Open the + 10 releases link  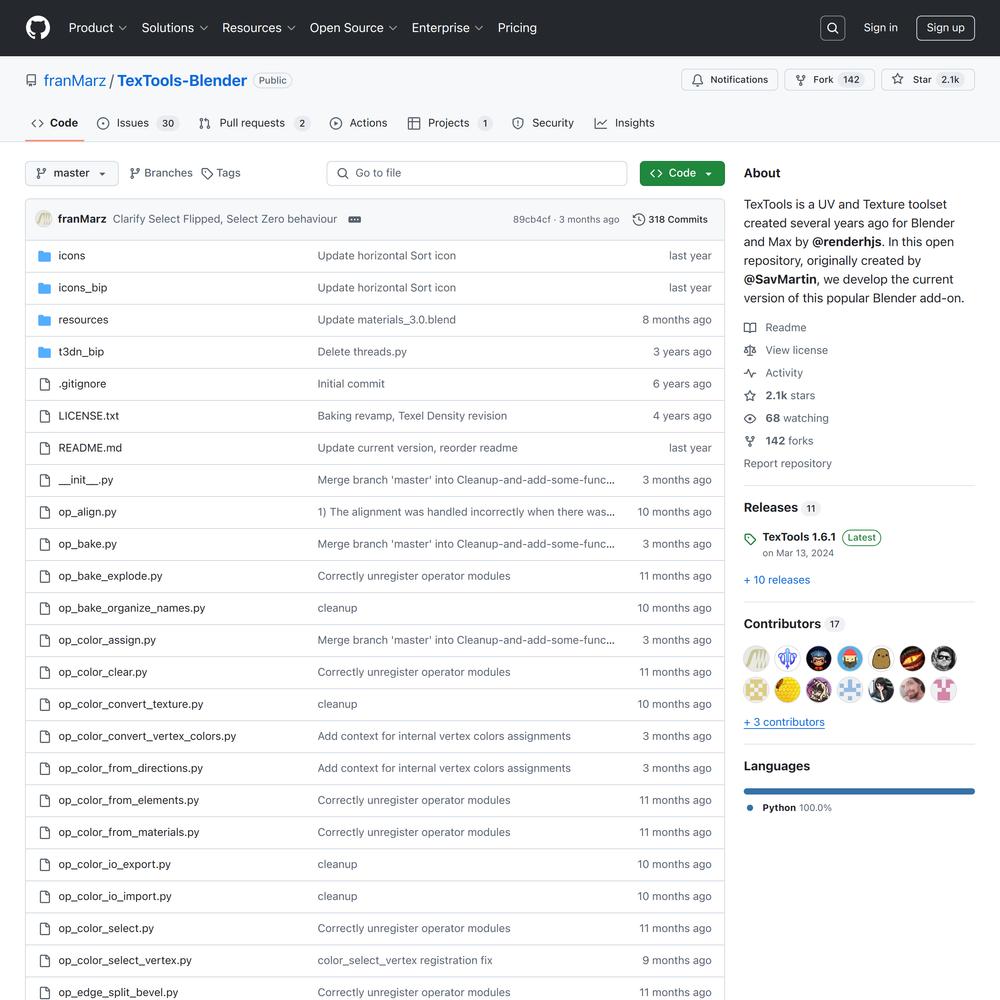[777, 580]
